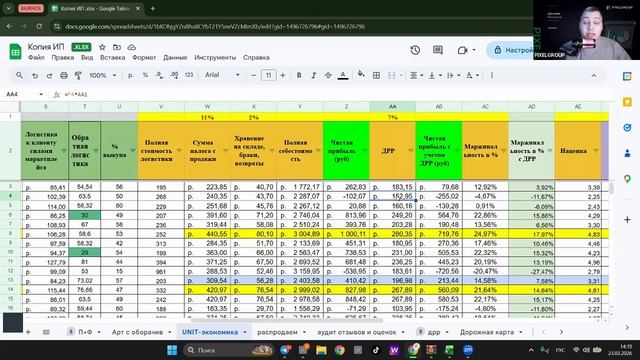Open the Arial font dropdown
This screenshot has height=360, width=640.
[222, 75]
